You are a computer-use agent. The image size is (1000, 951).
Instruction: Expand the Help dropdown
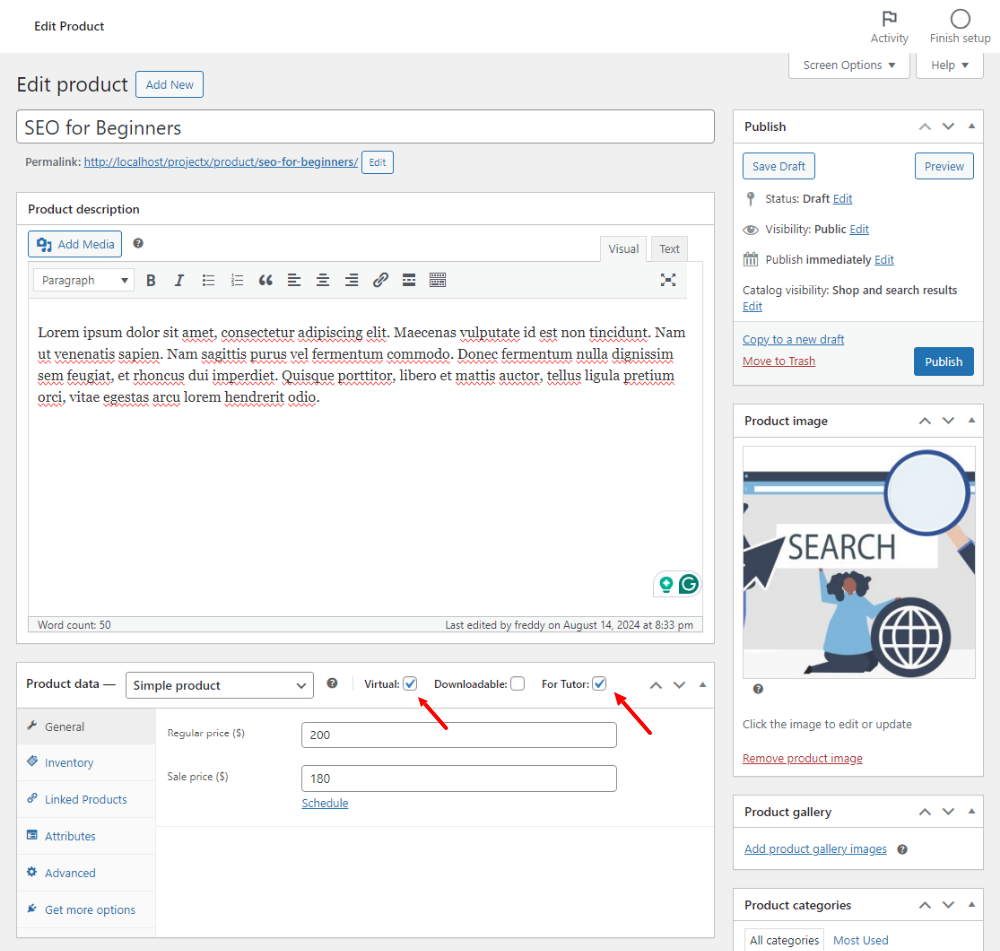tap(950, 65)
